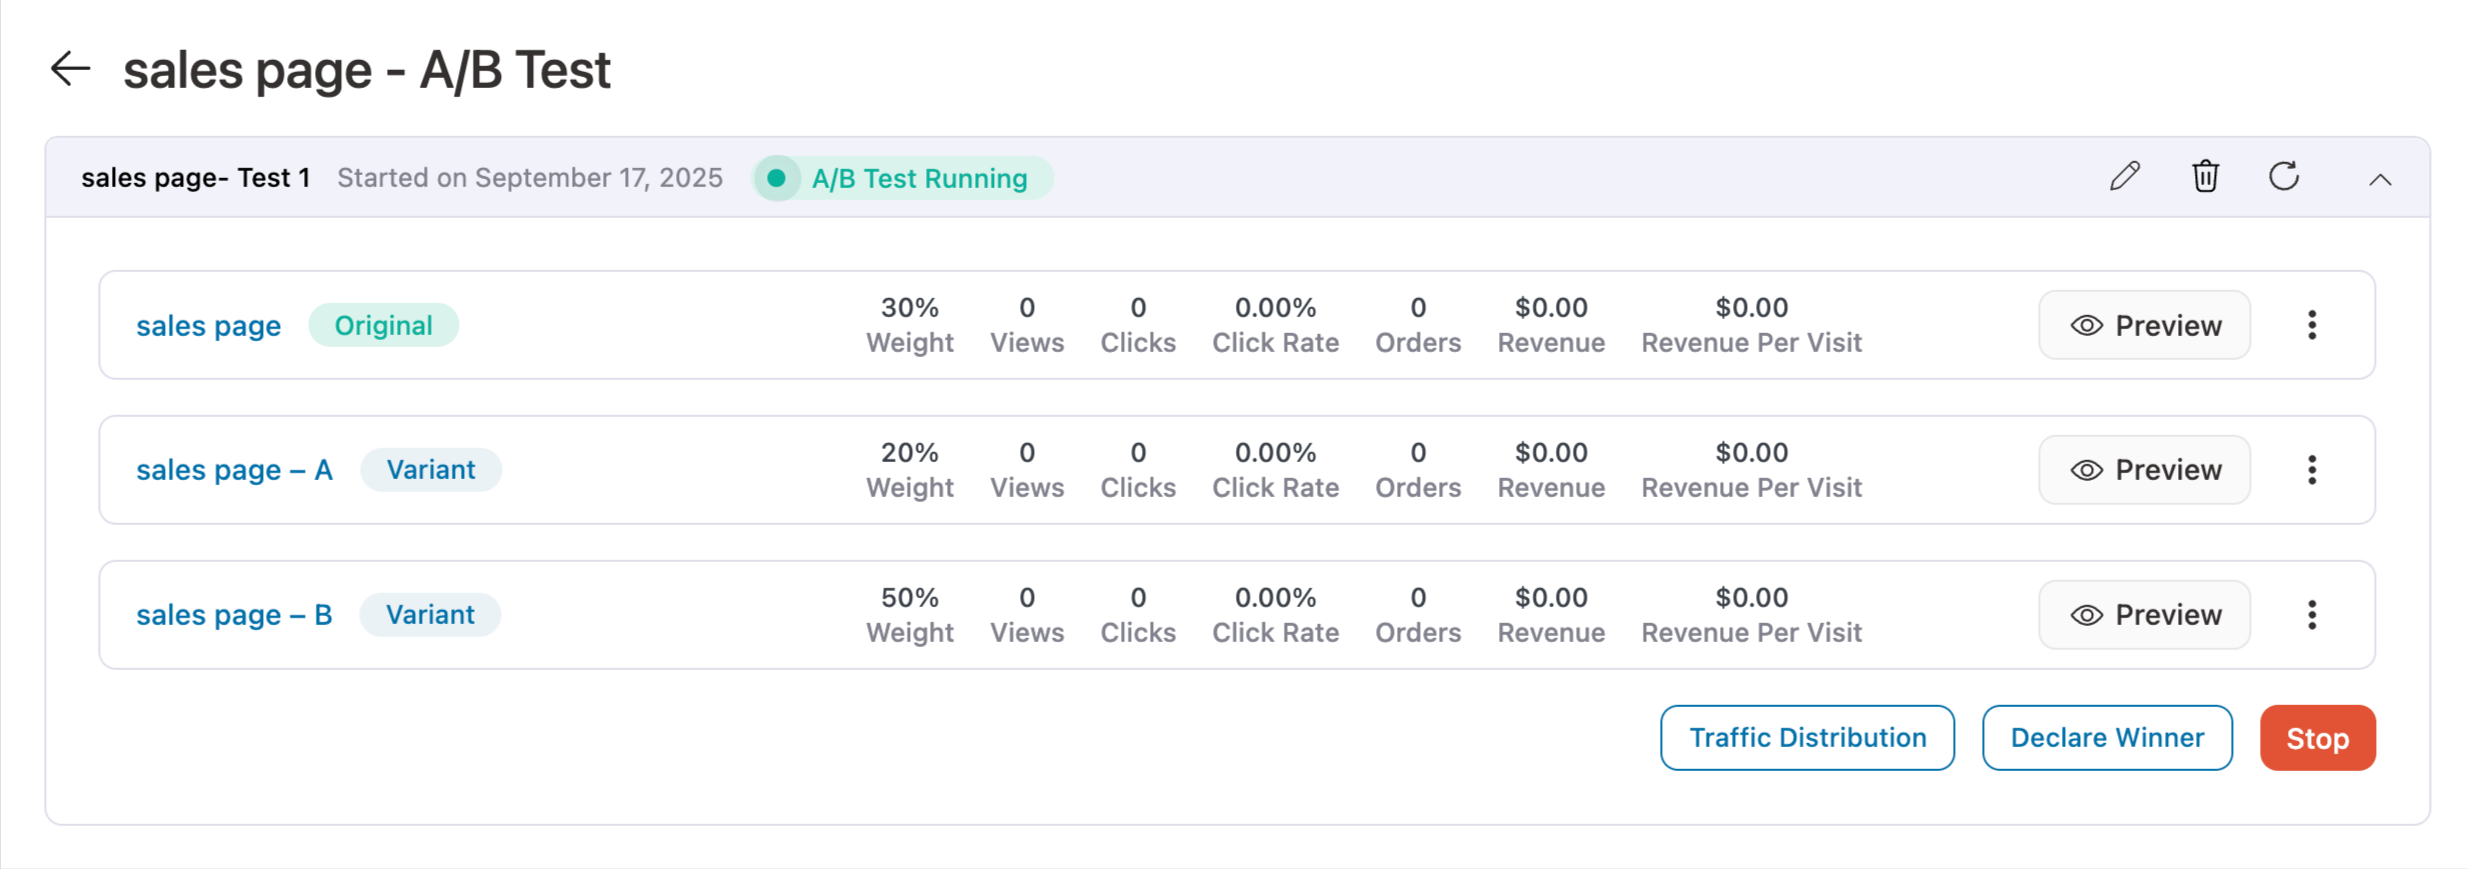
Task: Open three-dot menu for sales page – B
Action: [x=2312, y=615]
